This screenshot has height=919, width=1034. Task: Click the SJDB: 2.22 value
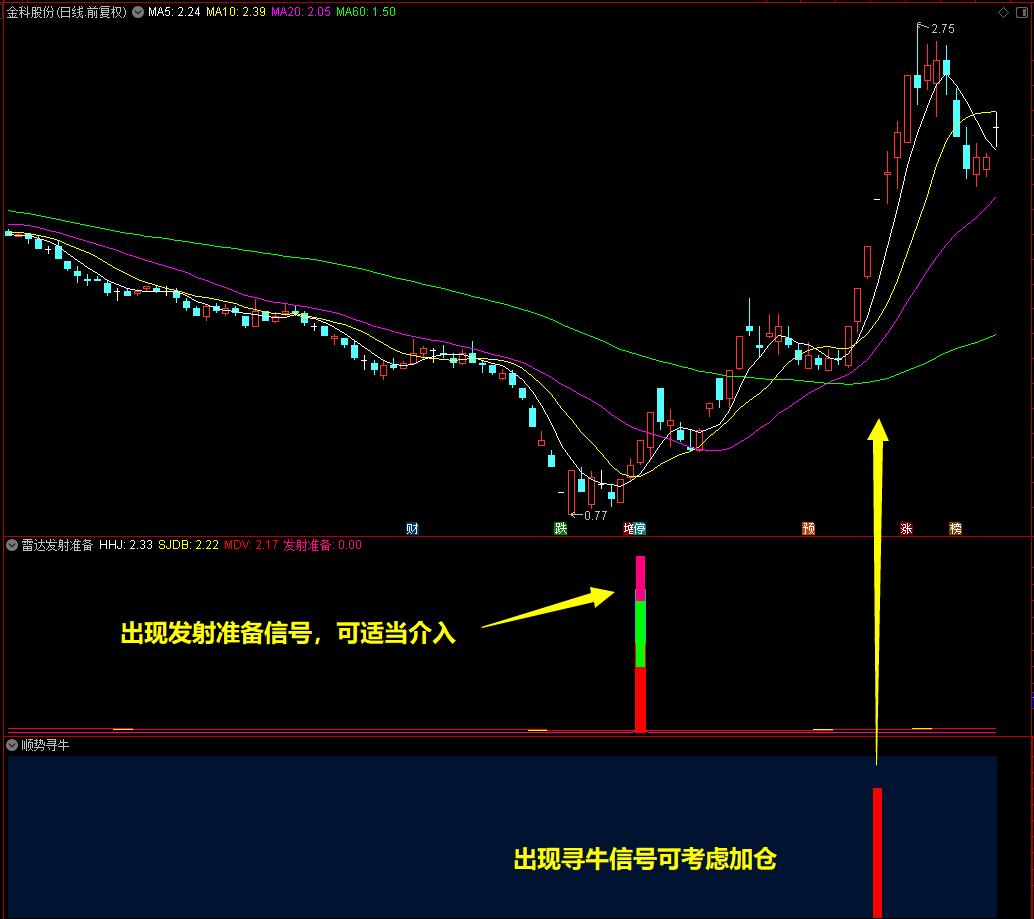[x=188, y=545]
